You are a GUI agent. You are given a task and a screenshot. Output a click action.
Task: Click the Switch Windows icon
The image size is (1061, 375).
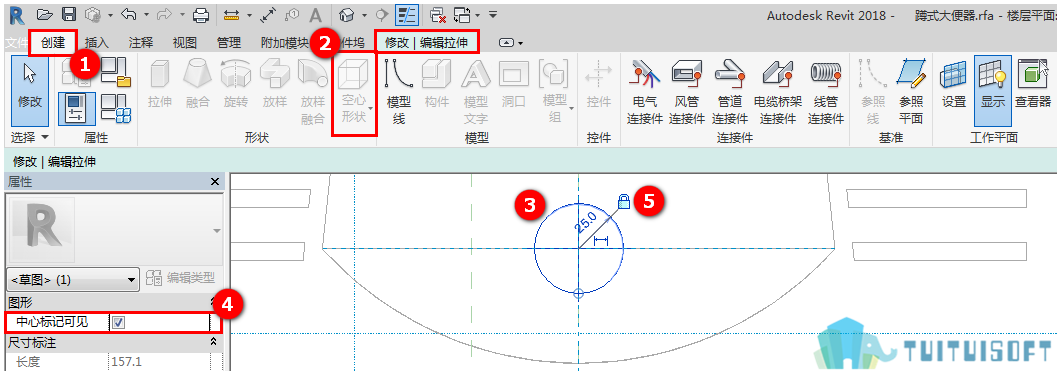(462, 14)
